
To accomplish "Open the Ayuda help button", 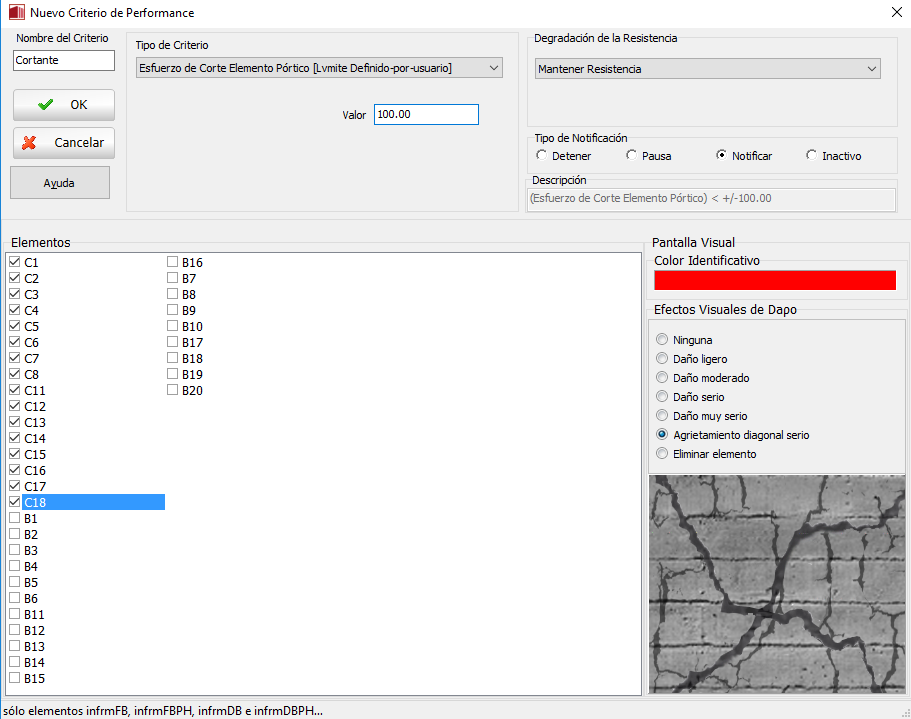I will [60, 183].
